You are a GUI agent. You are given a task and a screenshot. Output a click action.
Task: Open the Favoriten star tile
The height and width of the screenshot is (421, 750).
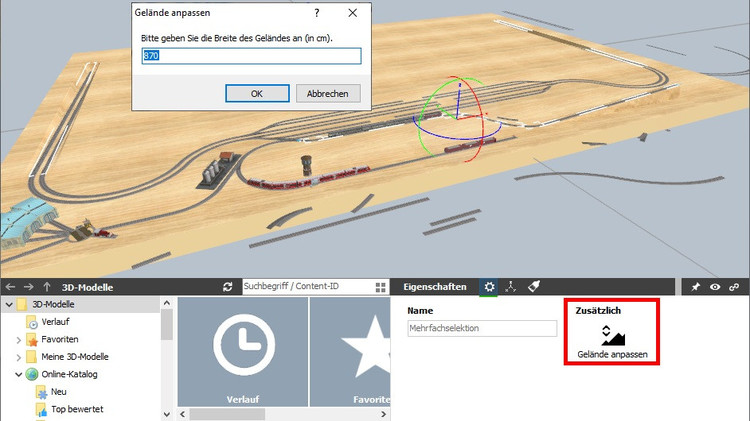point(350,352)
